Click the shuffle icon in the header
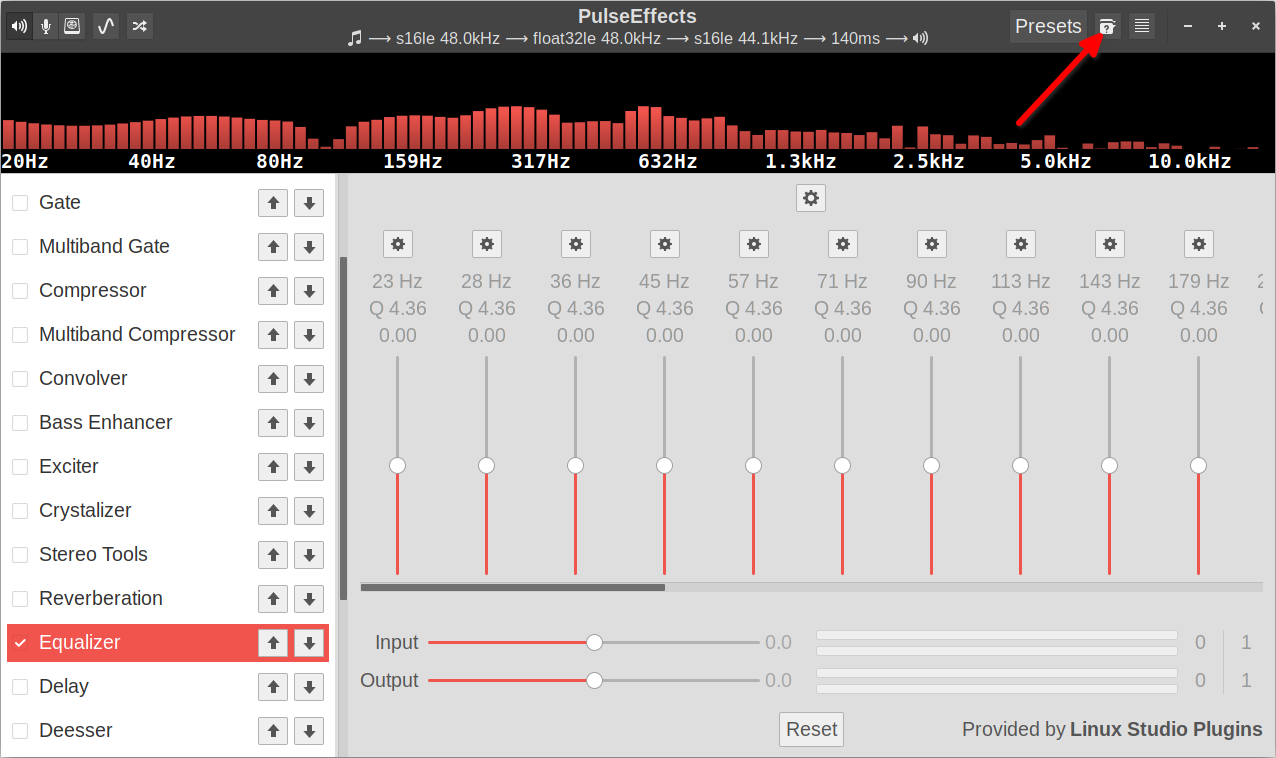This screenshot has height=758, width=1276. click(x=140, y=26)
